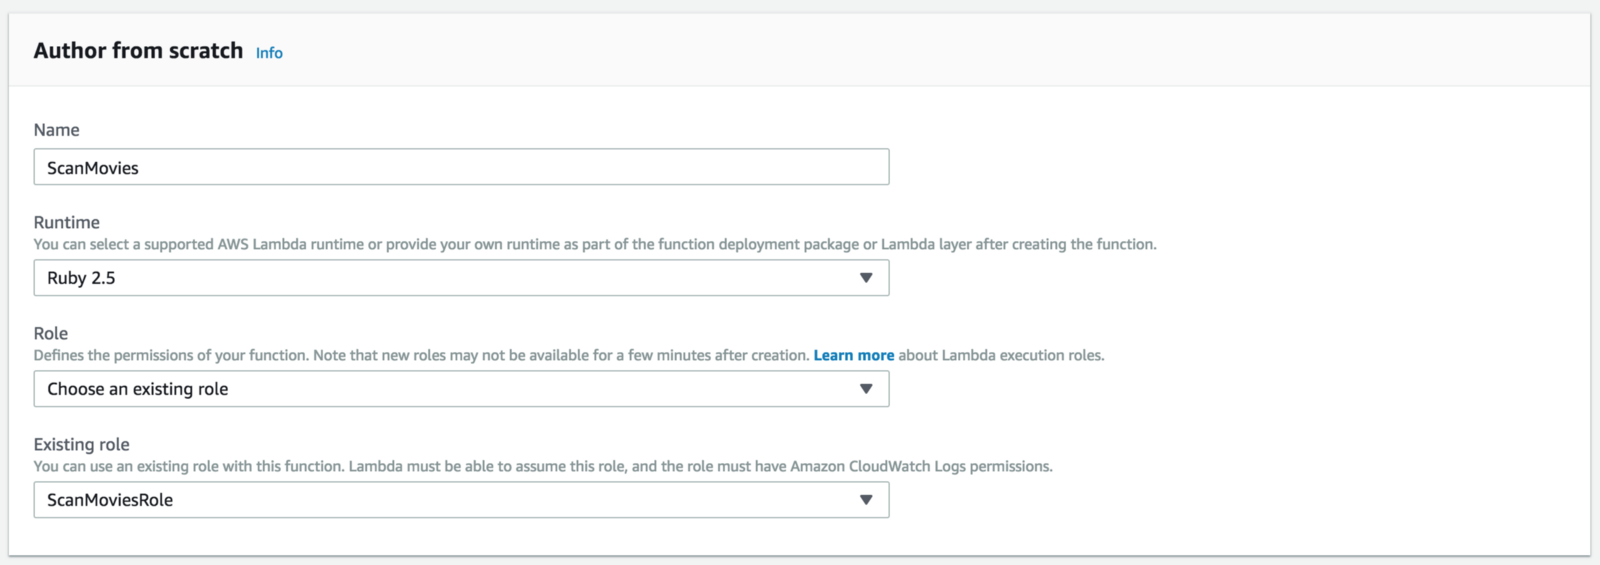Image resolution: width=1600 pixels, height=565 pixels.
Task: Click the 'Existing role' field label
Action: [x=82, y=444]
